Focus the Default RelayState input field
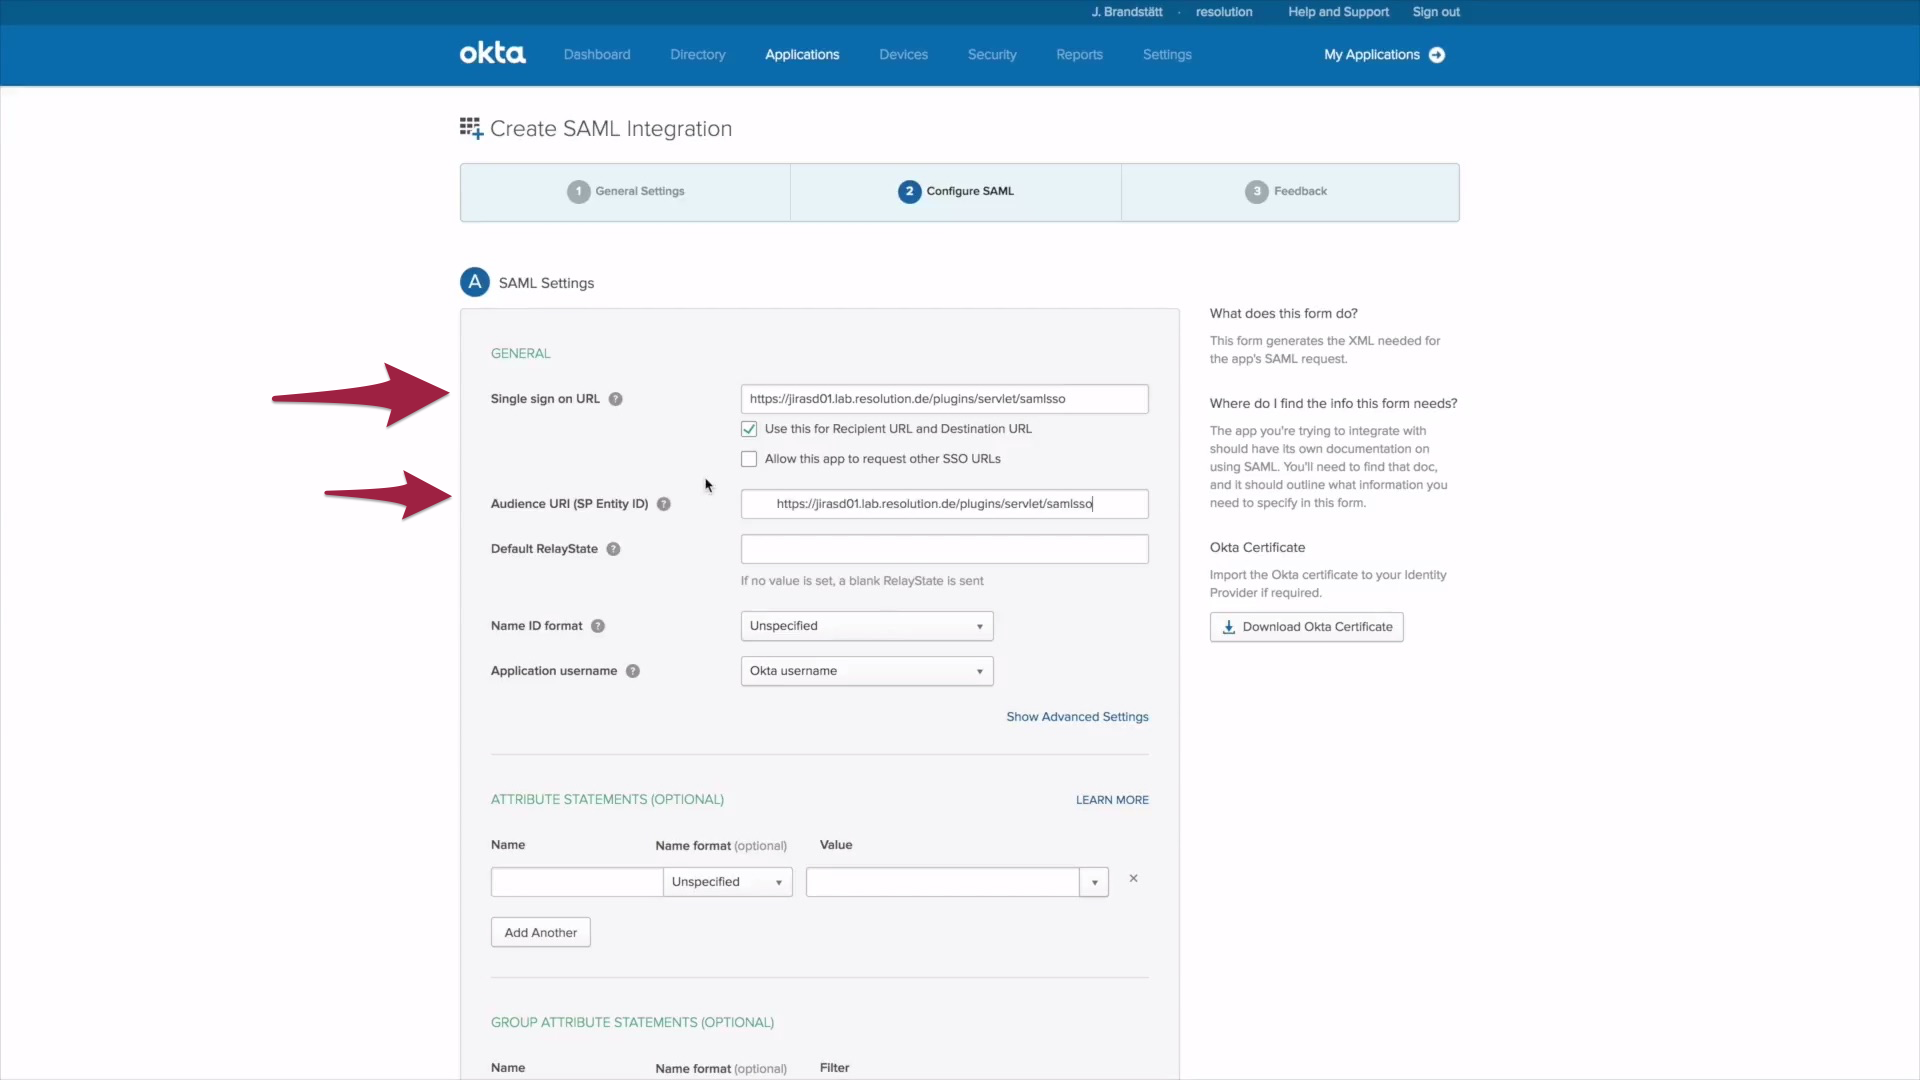This screenshot has height=1080, width=1920. click(x=945, y=549)
